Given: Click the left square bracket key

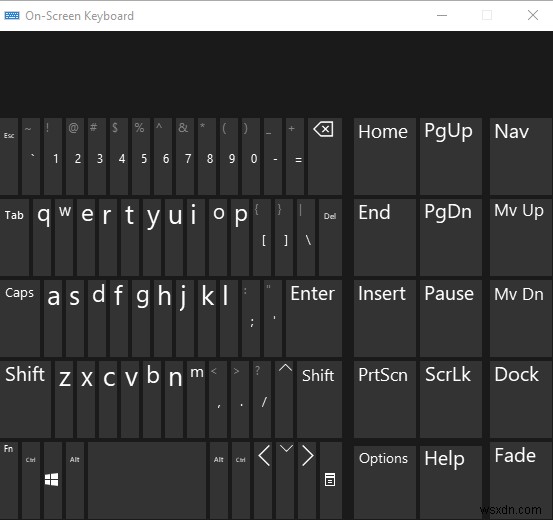Looking at the screenshot, I should [x=262, y=237].
